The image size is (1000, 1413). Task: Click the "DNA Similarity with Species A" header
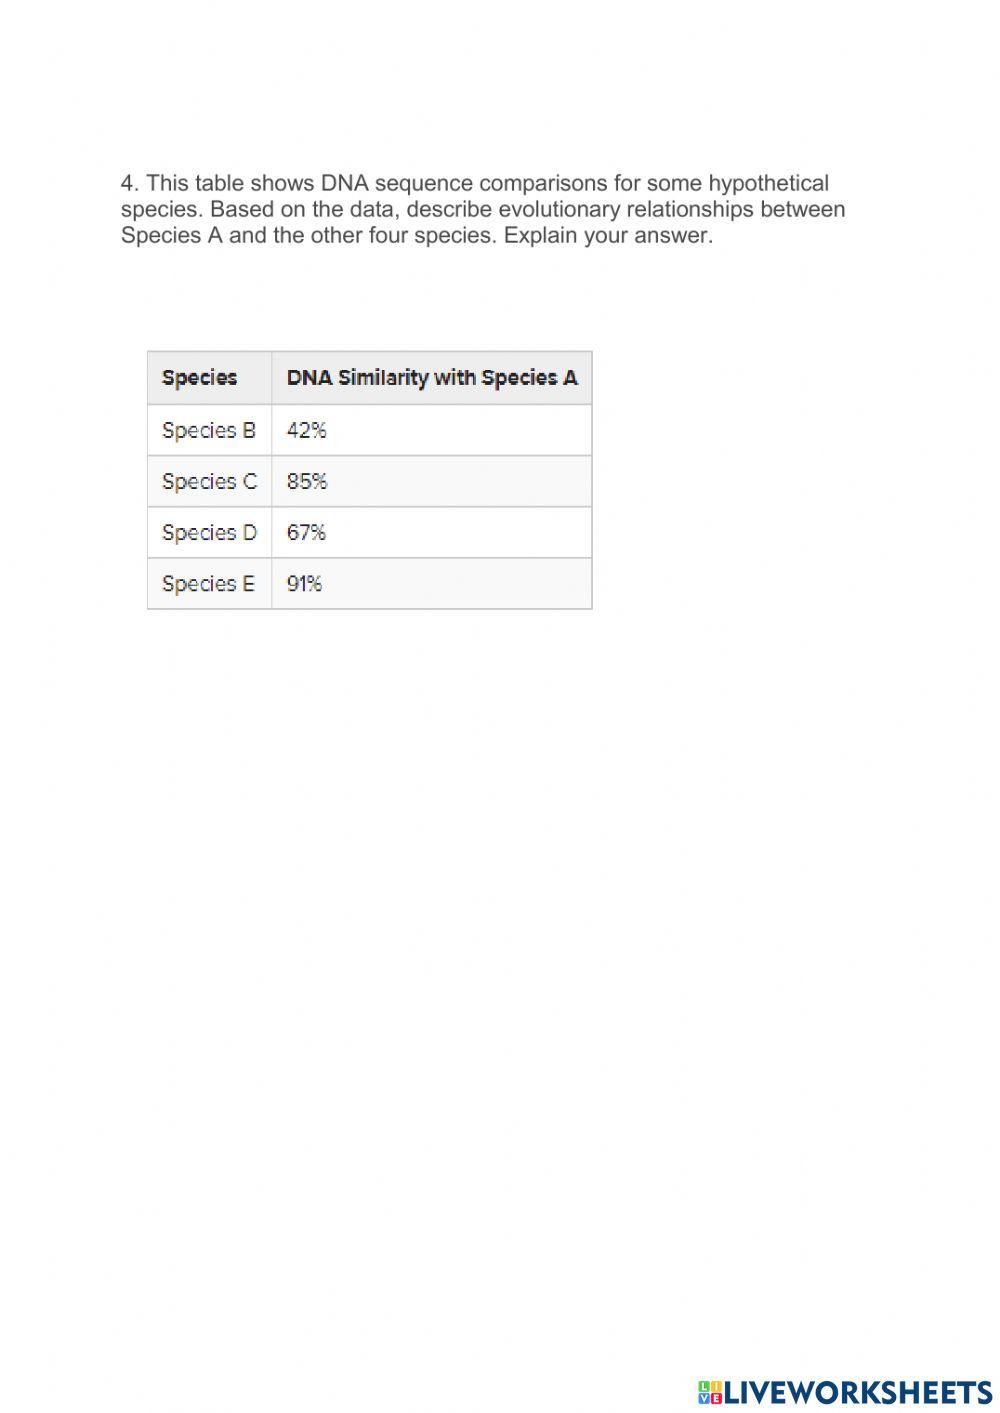pyautogui.click(x=431, y=378)
